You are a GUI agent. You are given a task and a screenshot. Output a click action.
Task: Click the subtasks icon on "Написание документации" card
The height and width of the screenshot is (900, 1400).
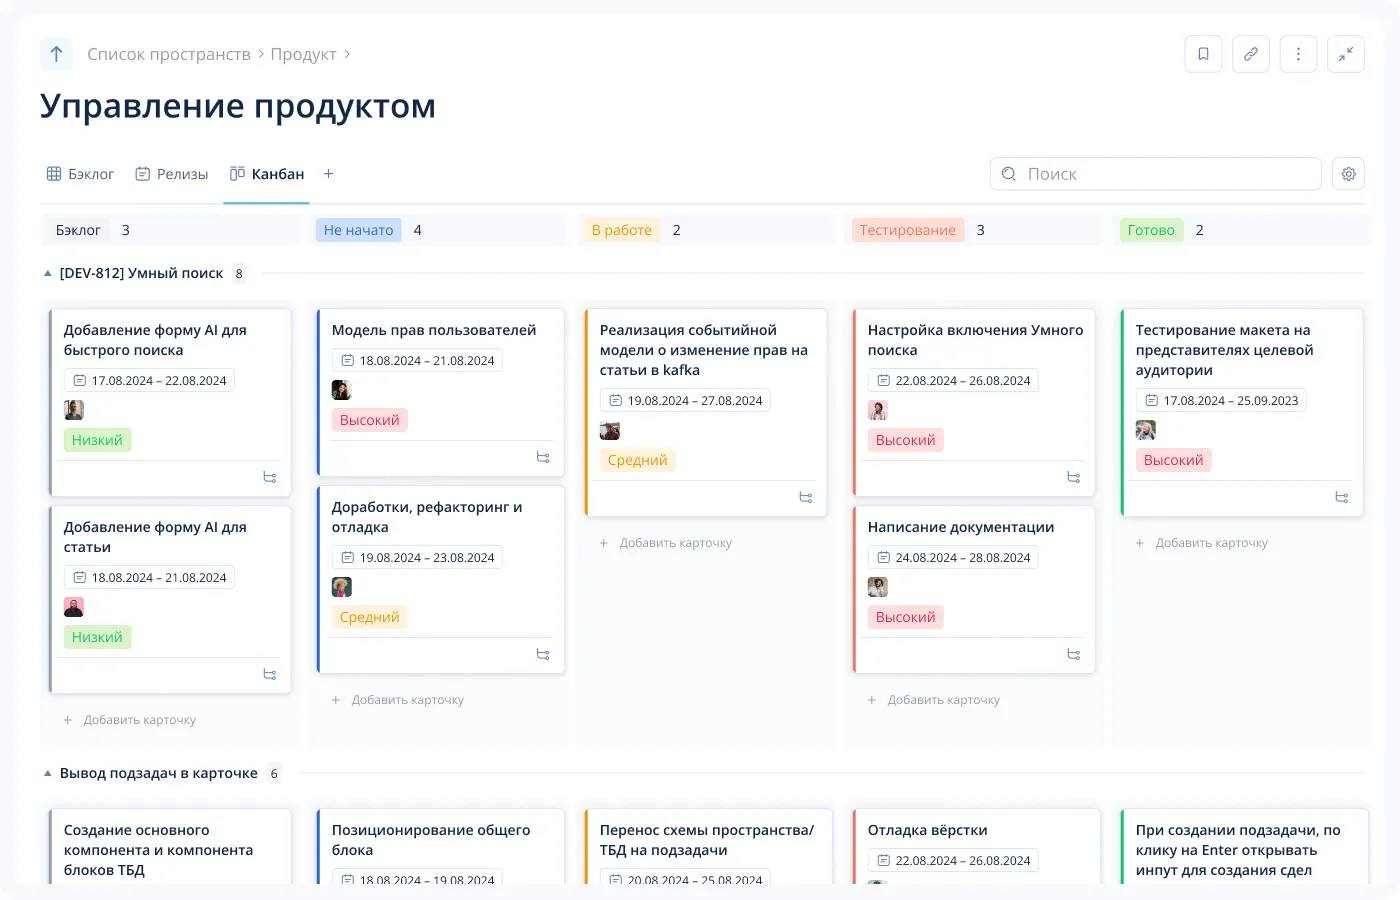pyautogui.click(x=1074, y=654)
